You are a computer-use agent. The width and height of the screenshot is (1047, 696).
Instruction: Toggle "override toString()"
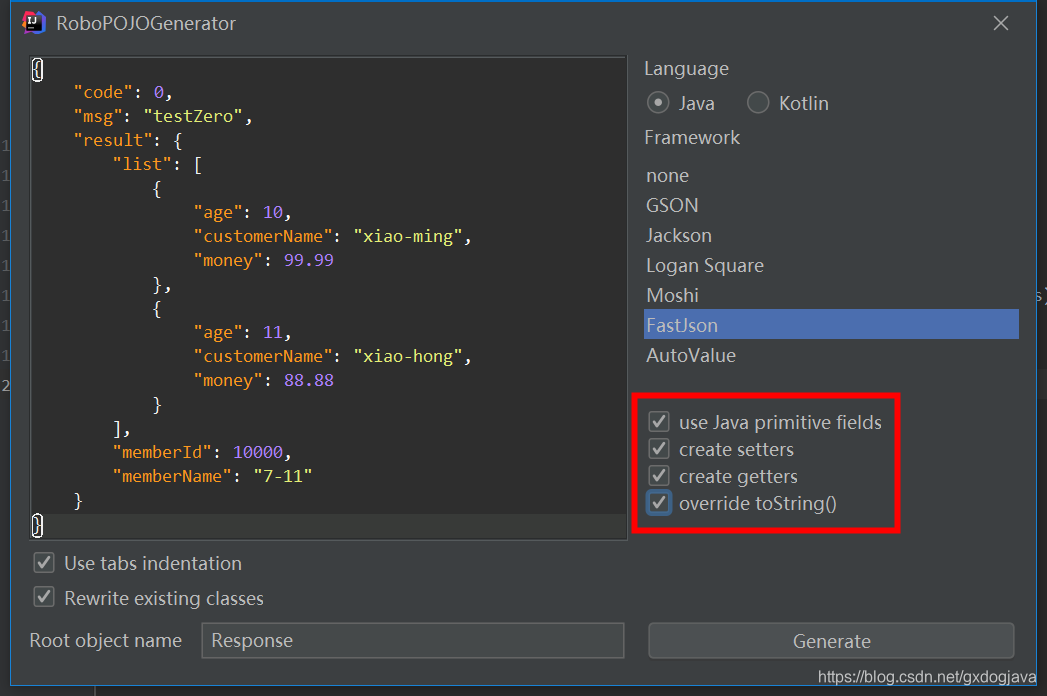click(x=658, y=503)
